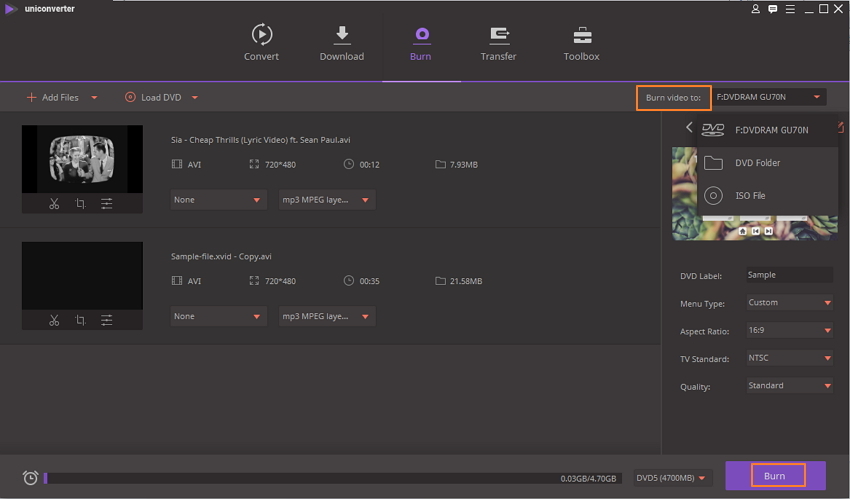Open the user account icon
Viewport: 850px width, 499px height.
click(755, 9)
